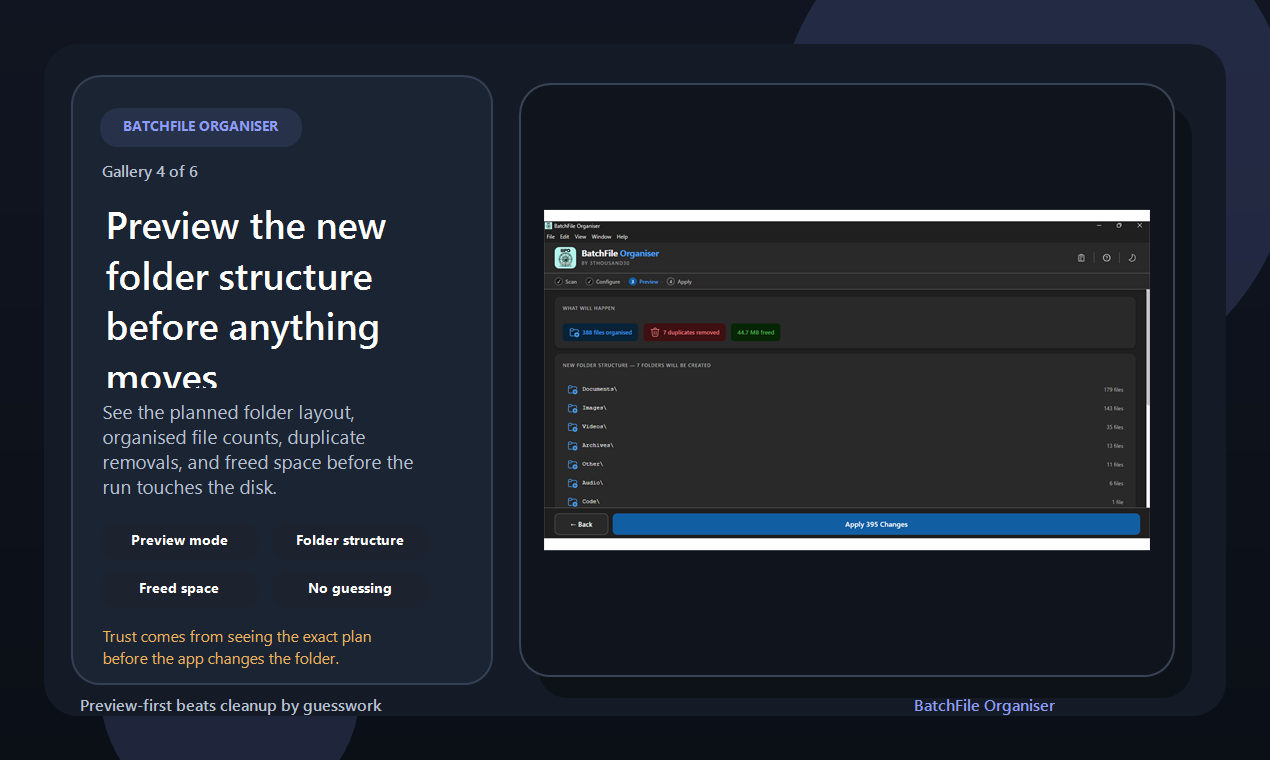Toggle dark mode with the moon icon
1270x760 pixels.
click(1131, 257)
